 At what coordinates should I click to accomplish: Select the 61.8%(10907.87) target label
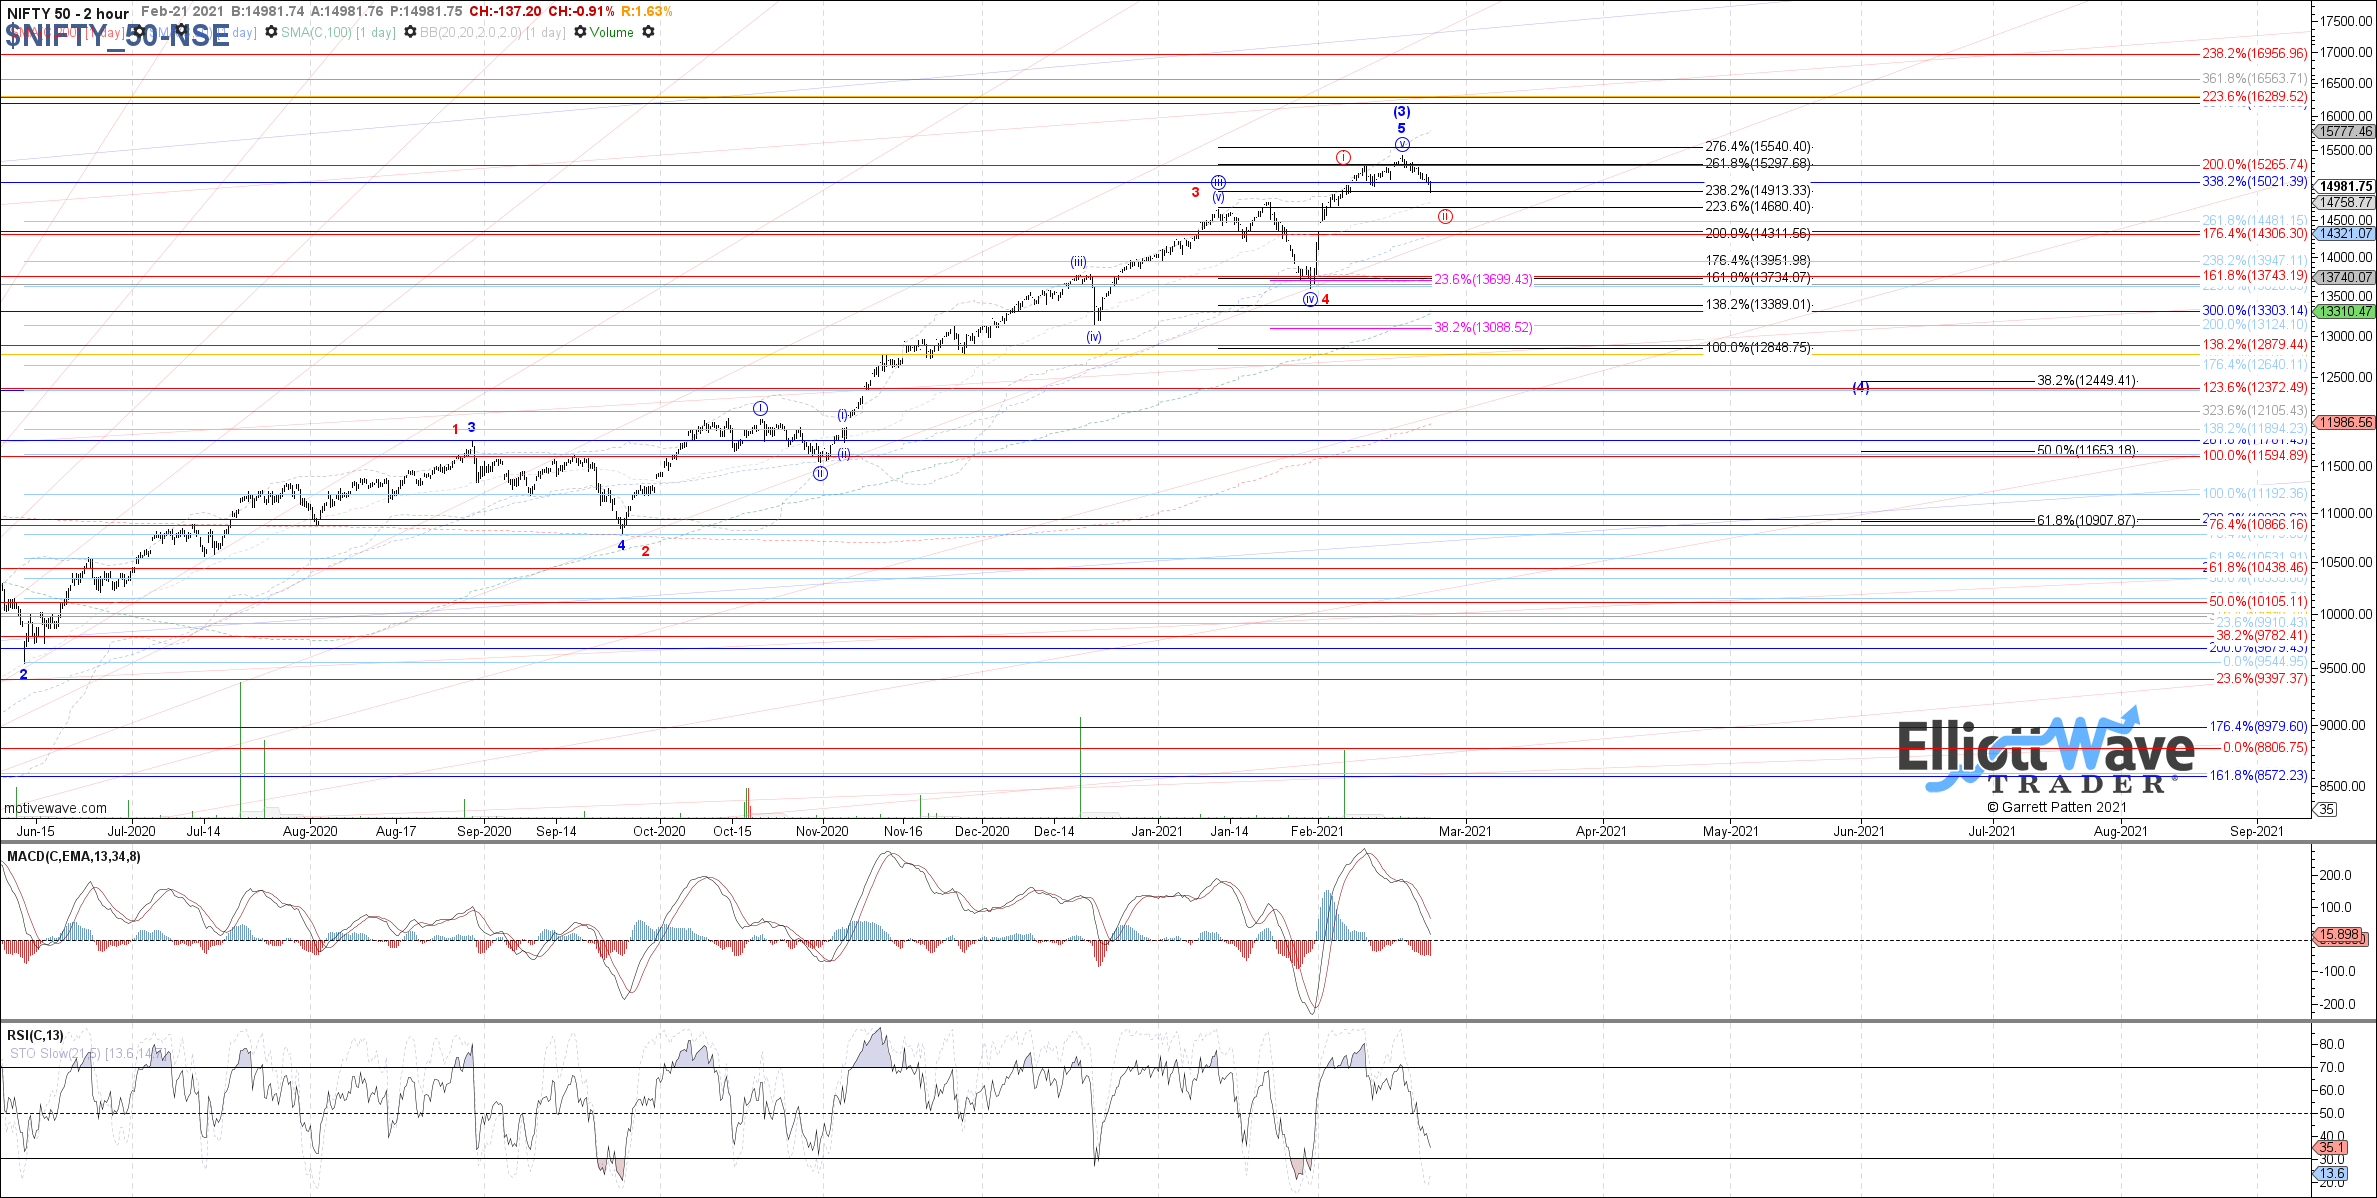click(x=2087, y=521)
